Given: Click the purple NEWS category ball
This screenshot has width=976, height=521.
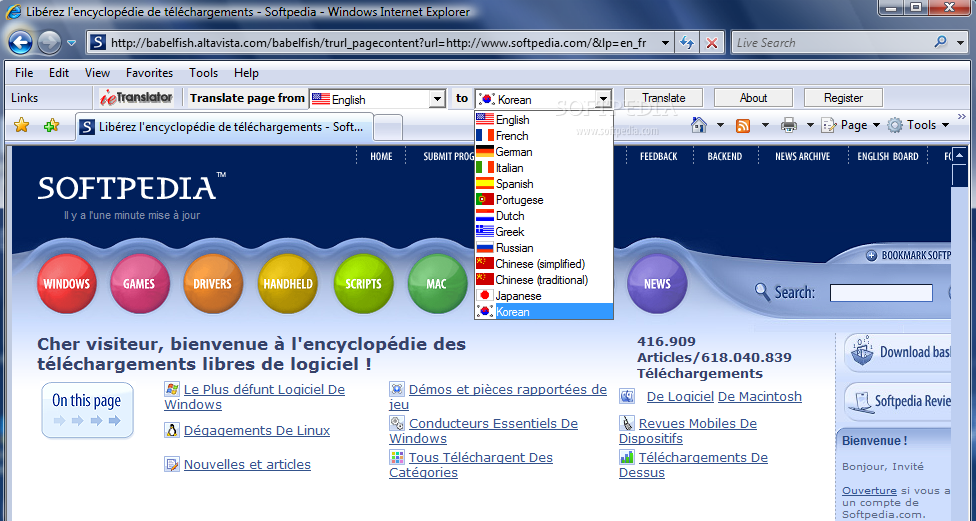Looking at the screenshot, I should pyautogui.click(x=657, y=284).
